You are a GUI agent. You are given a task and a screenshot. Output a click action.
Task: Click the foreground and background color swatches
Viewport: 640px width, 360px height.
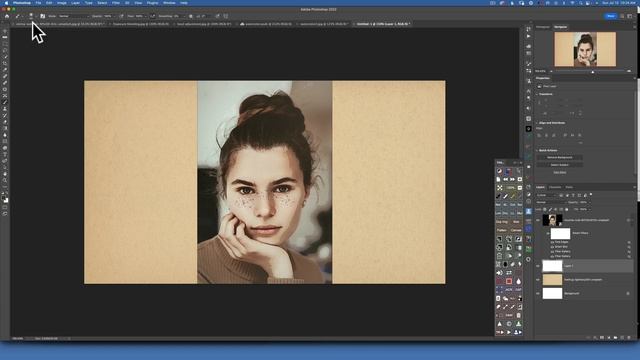5,199
